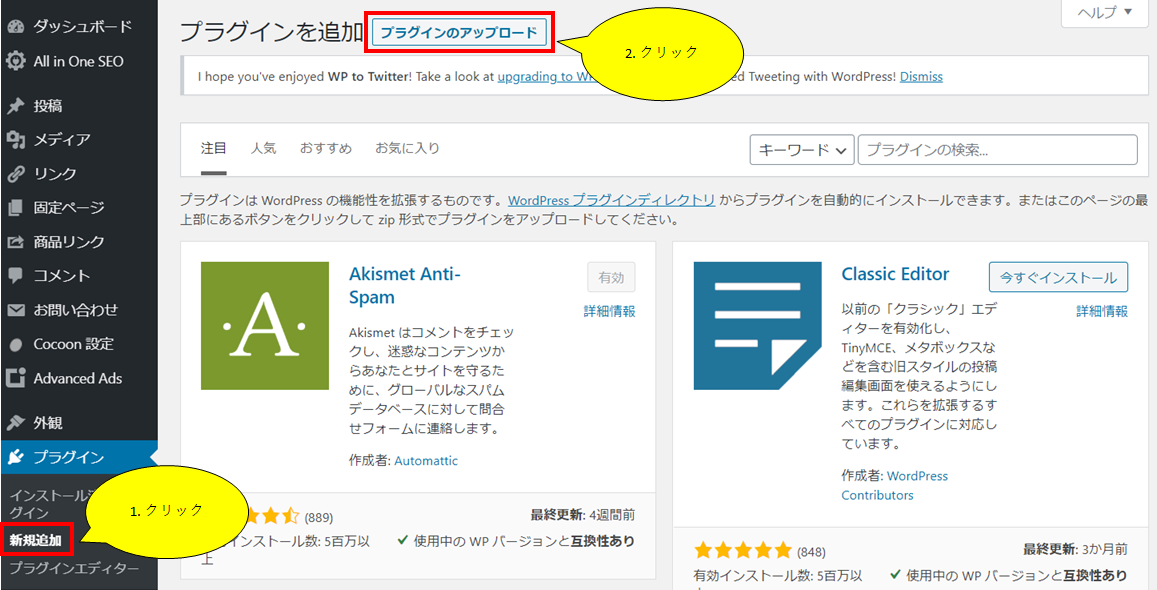
Task: Switch to the おすすめ tab
Action: [325, 149]
